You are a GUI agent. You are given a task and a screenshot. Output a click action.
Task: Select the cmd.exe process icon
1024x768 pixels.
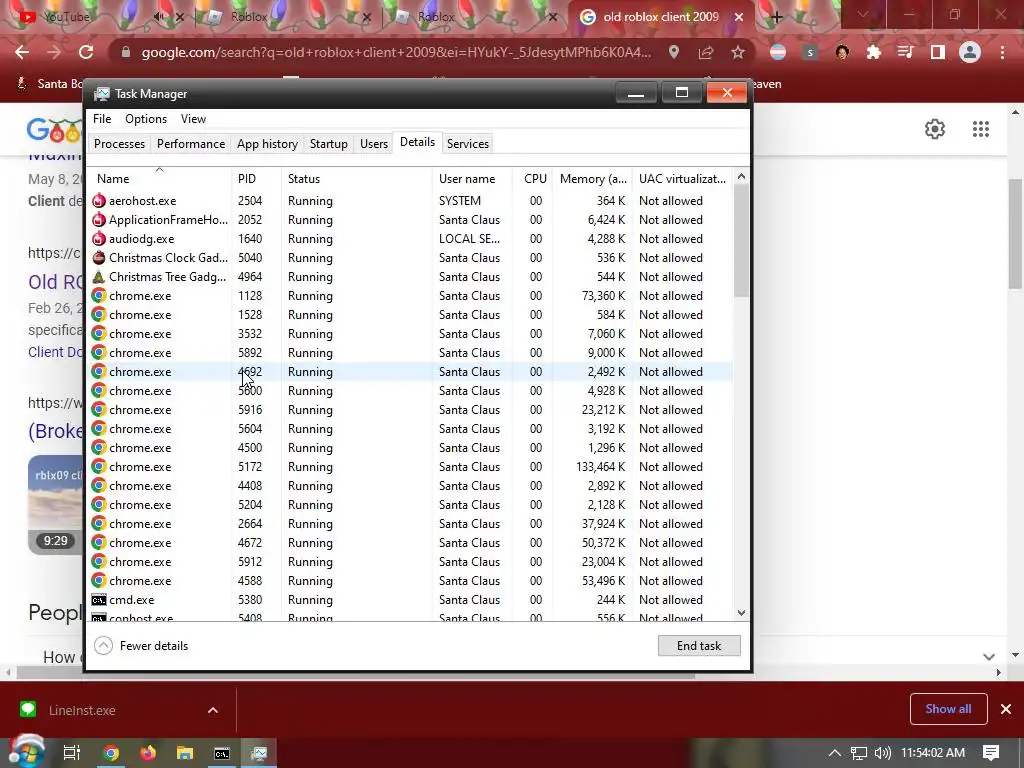[99, 600]
